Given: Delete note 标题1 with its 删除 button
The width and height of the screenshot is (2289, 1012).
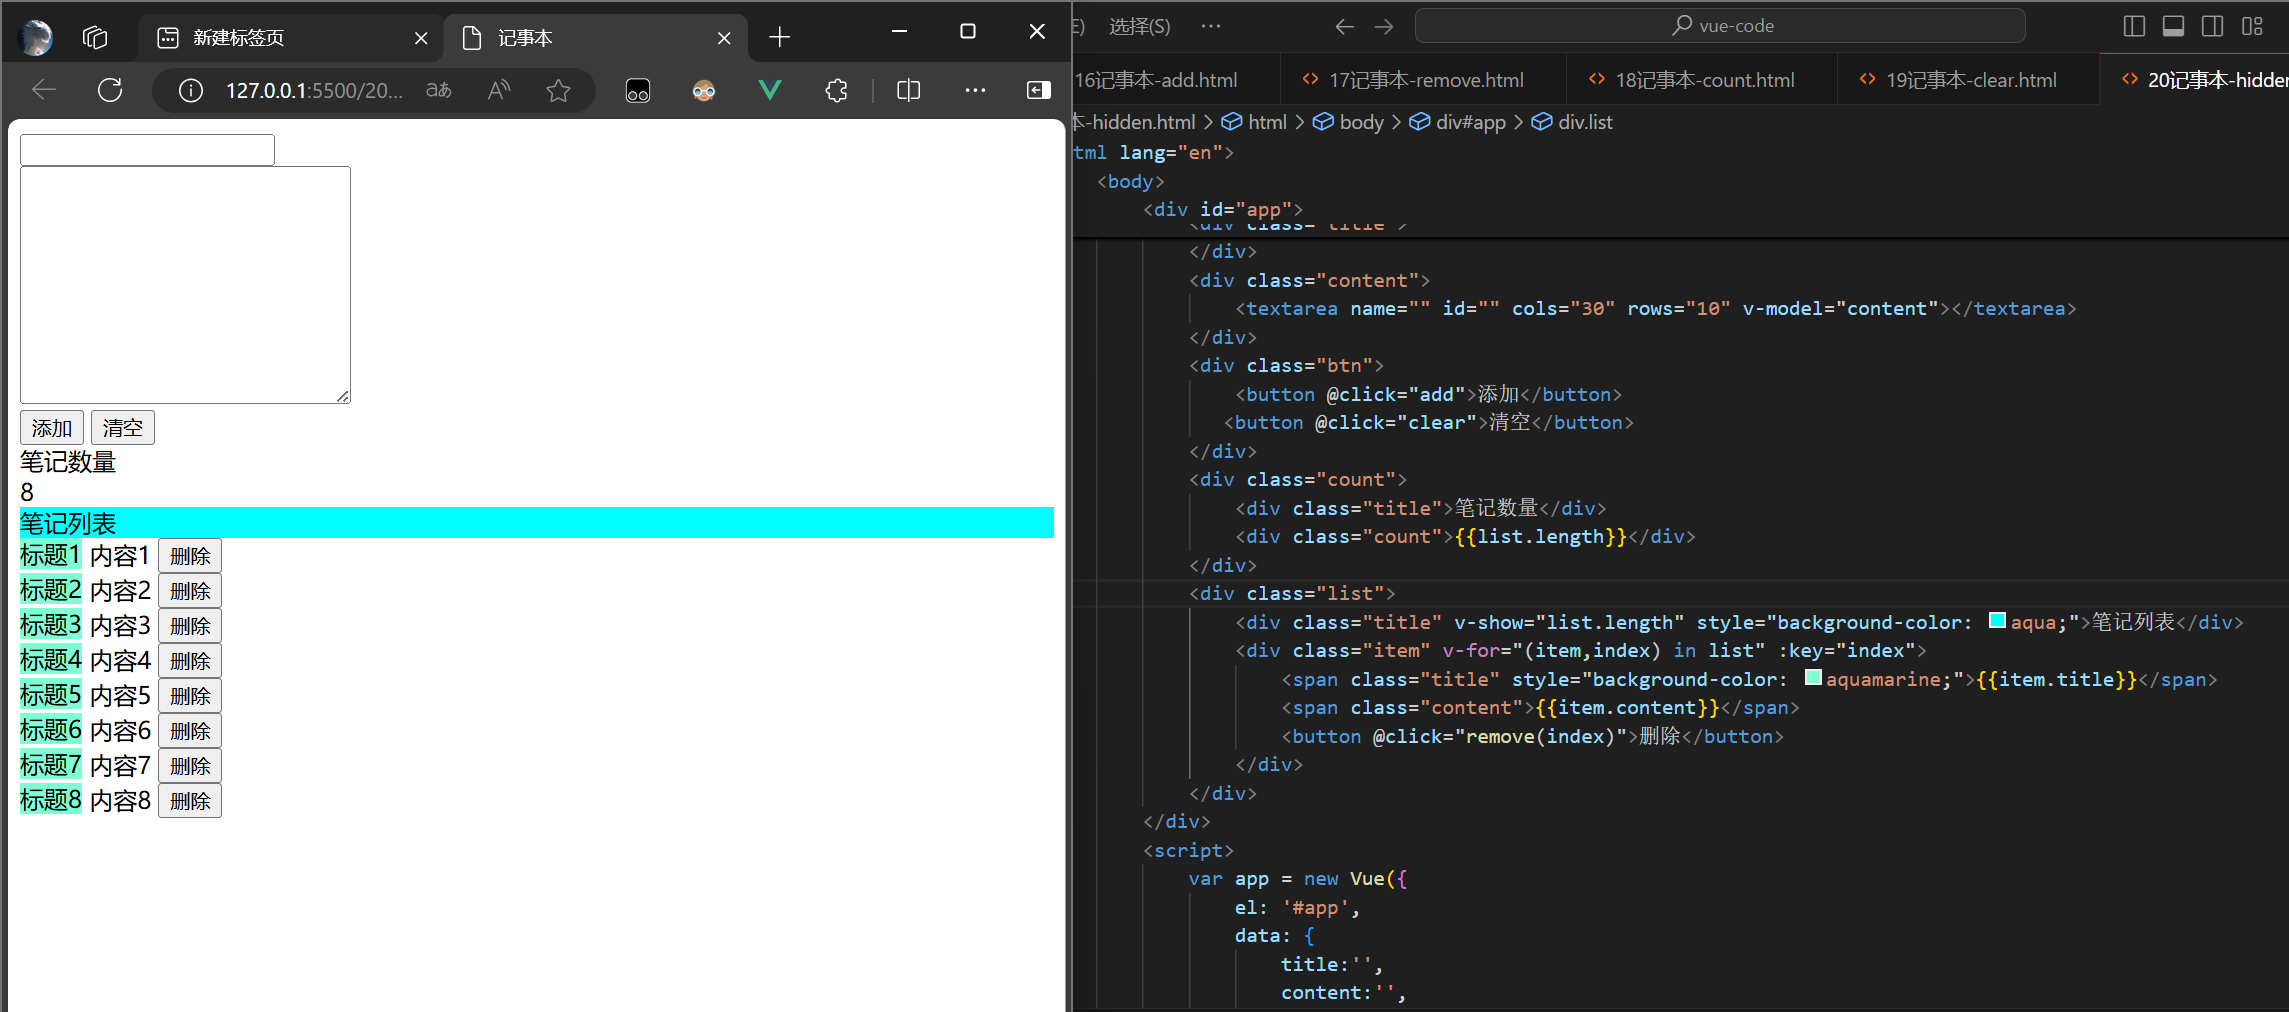Looking at the screenshot, I should point(190,556).
